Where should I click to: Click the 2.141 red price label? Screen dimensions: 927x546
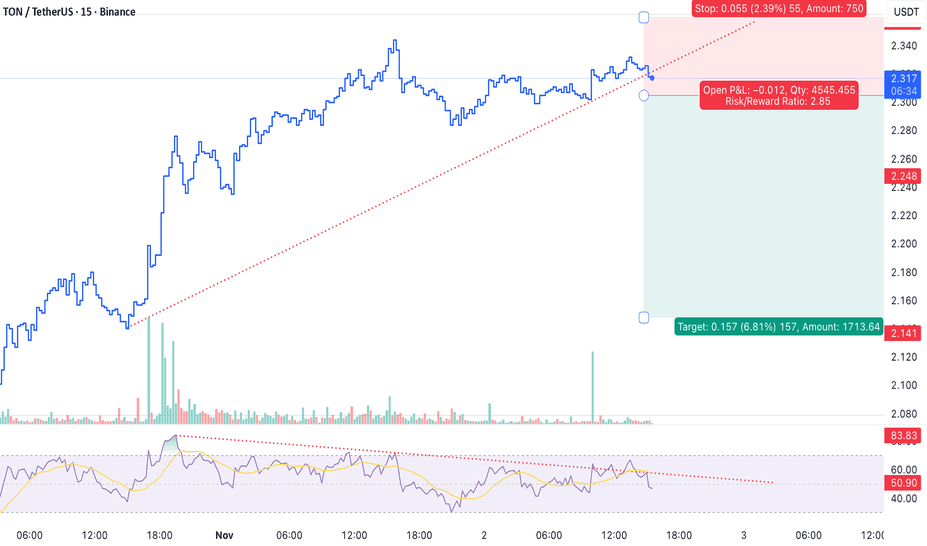tap(903, 333)
